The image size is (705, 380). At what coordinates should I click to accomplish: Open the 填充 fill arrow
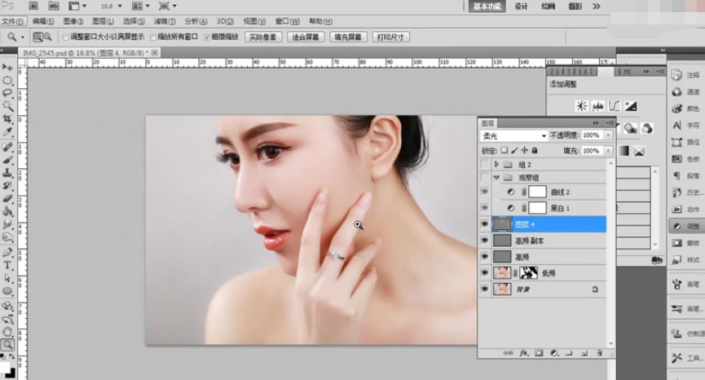click(608, 151)
